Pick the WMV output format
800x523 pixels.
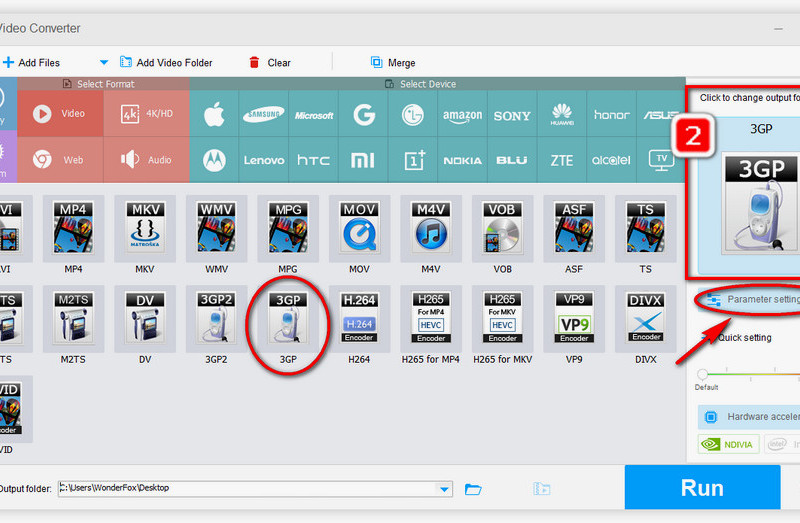(216, 229)
